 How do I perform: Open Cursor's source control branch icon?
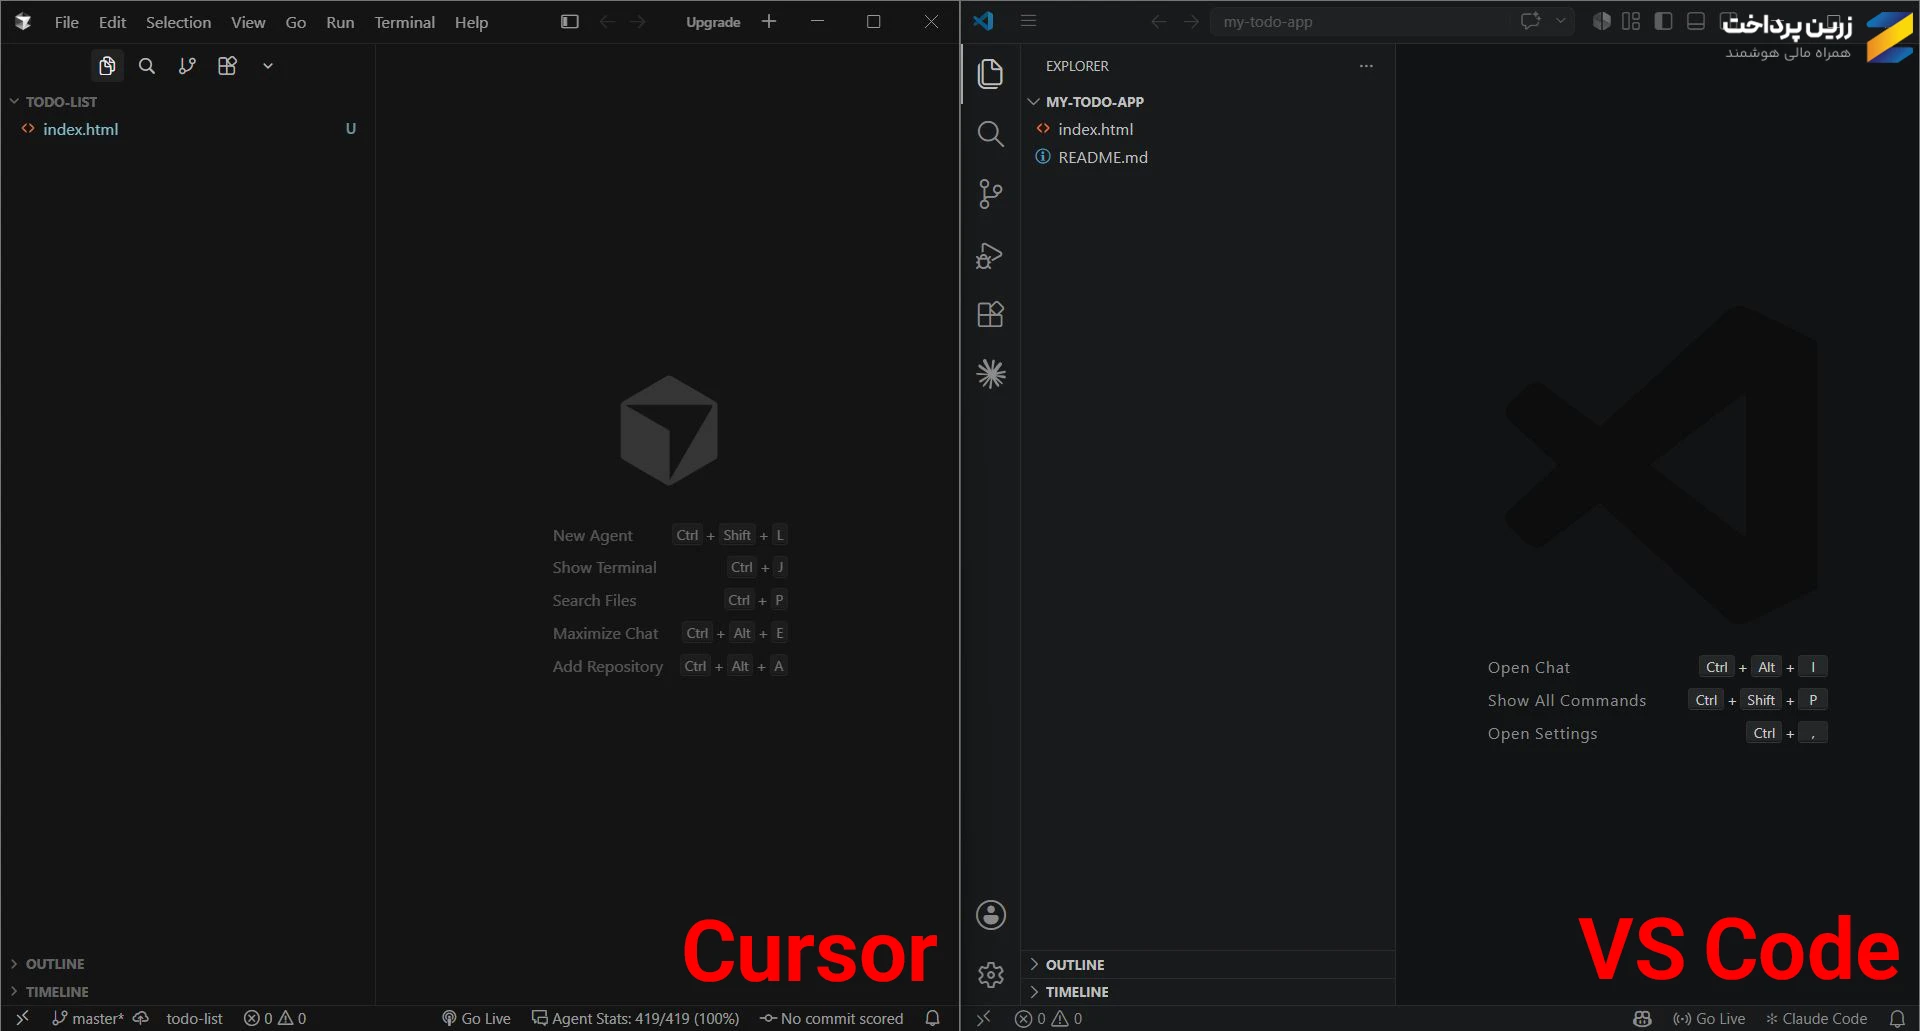[x=187, y=66]
